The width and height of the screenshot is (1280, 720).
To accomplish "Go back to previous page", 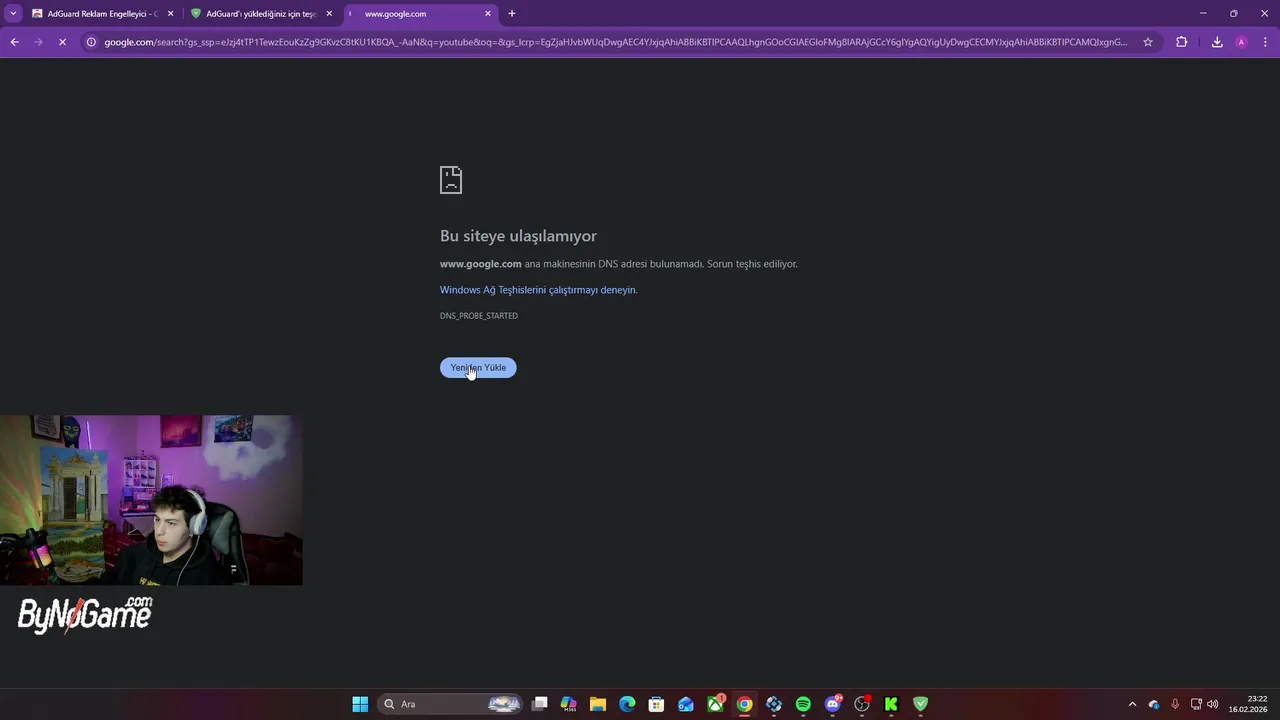I will [x=14, y=42].
